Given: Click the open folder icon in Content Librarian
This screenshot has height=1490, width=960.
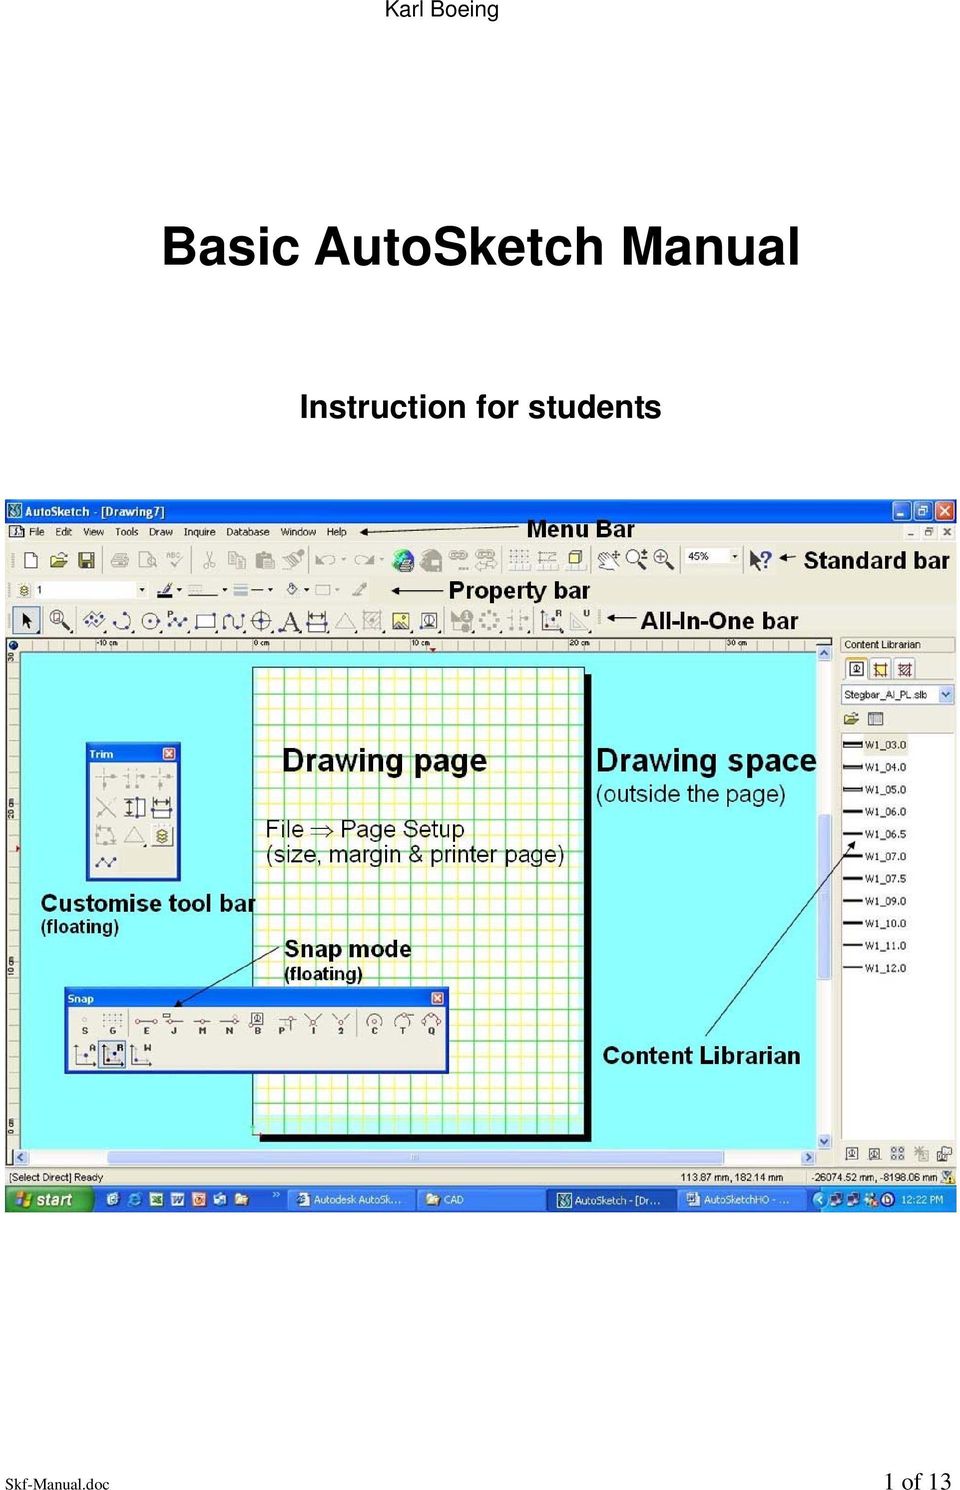Looking at the screenshot, I should [851, 718].
